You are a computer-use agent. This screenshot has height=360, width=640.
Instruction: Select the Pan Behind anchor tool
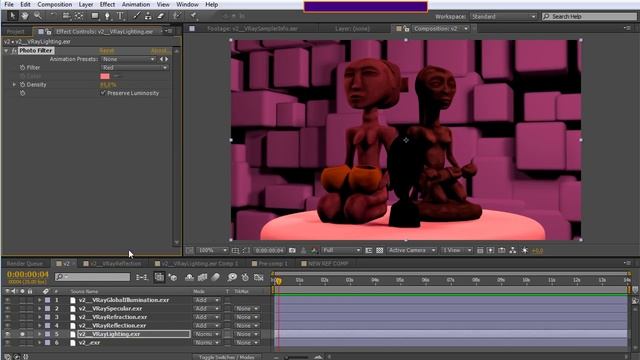click(79, 16)
